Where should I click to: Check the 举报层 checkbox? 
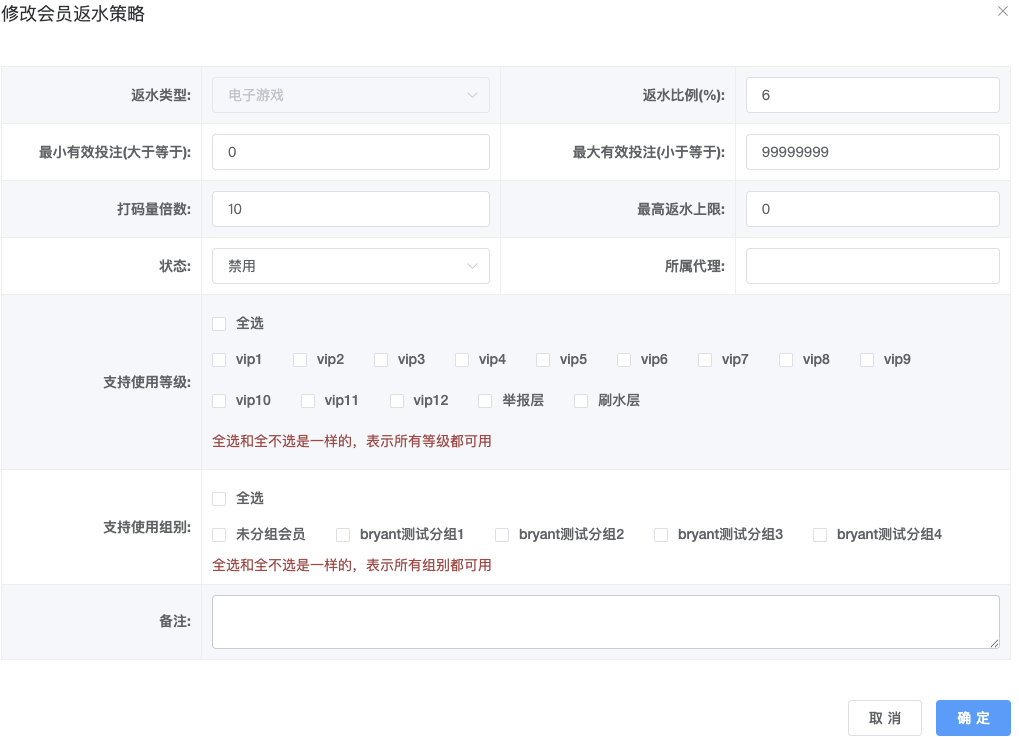click(485, 401)
